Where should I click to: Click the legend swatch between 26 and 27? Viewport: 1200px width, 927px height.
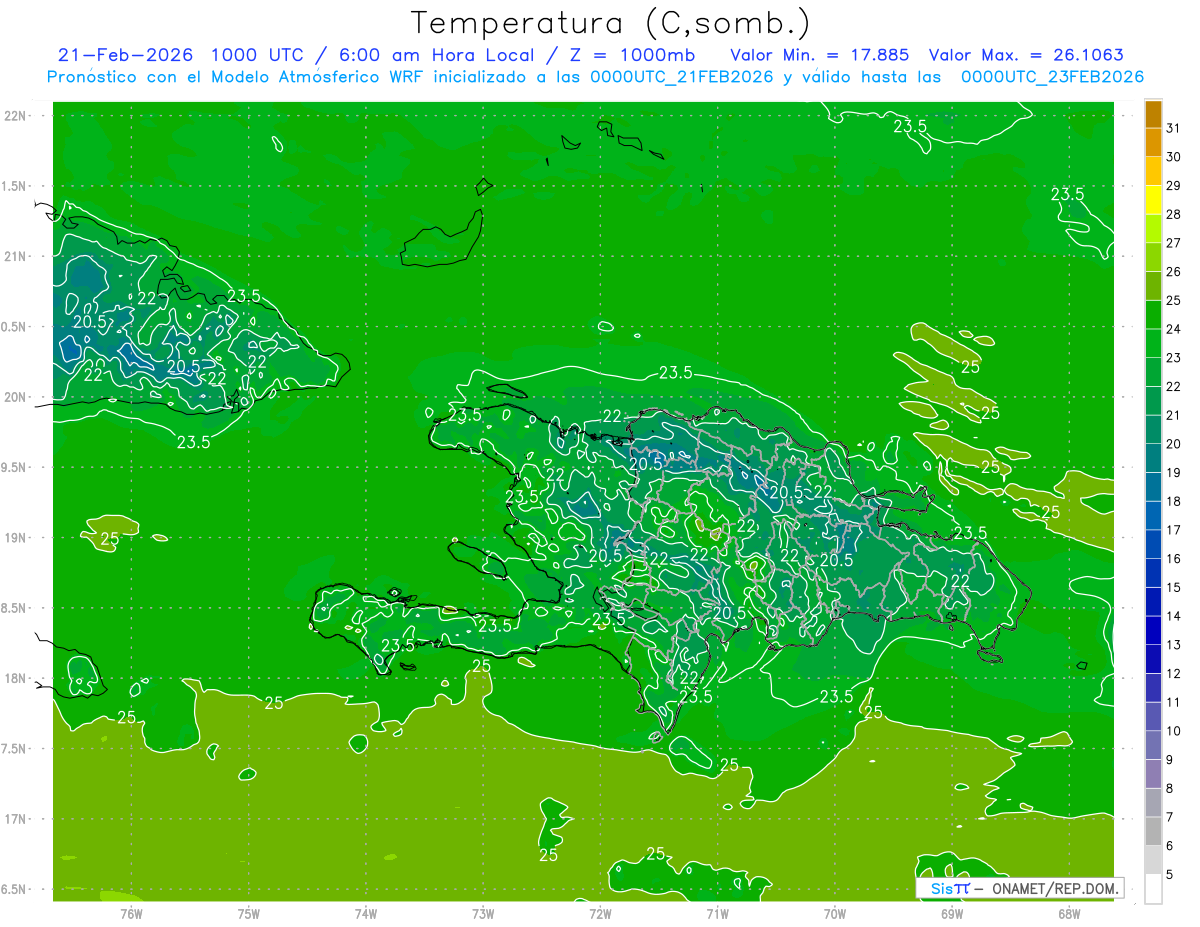point(1153,257)
